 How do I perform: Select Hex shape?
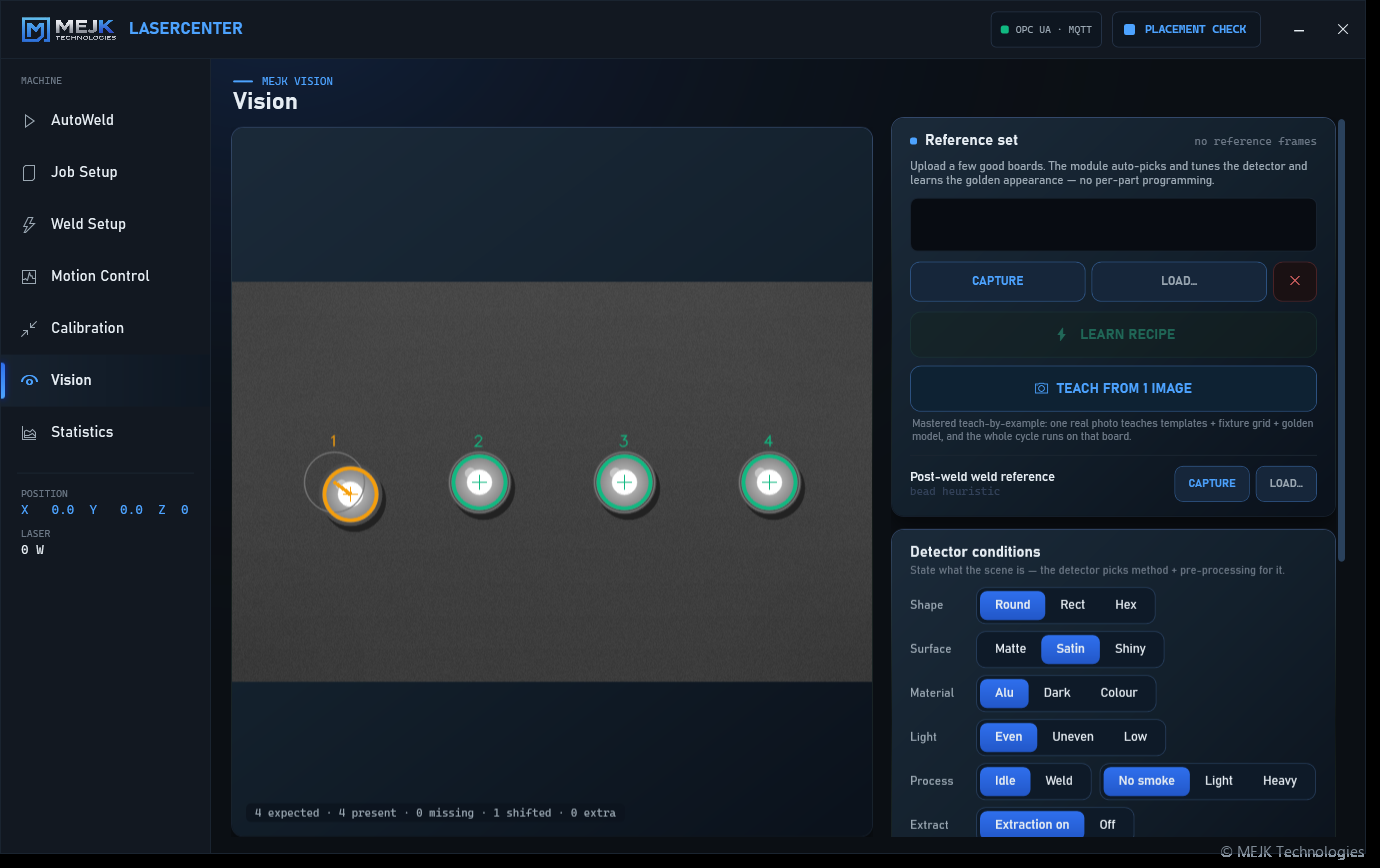(x=1126, y=605)
